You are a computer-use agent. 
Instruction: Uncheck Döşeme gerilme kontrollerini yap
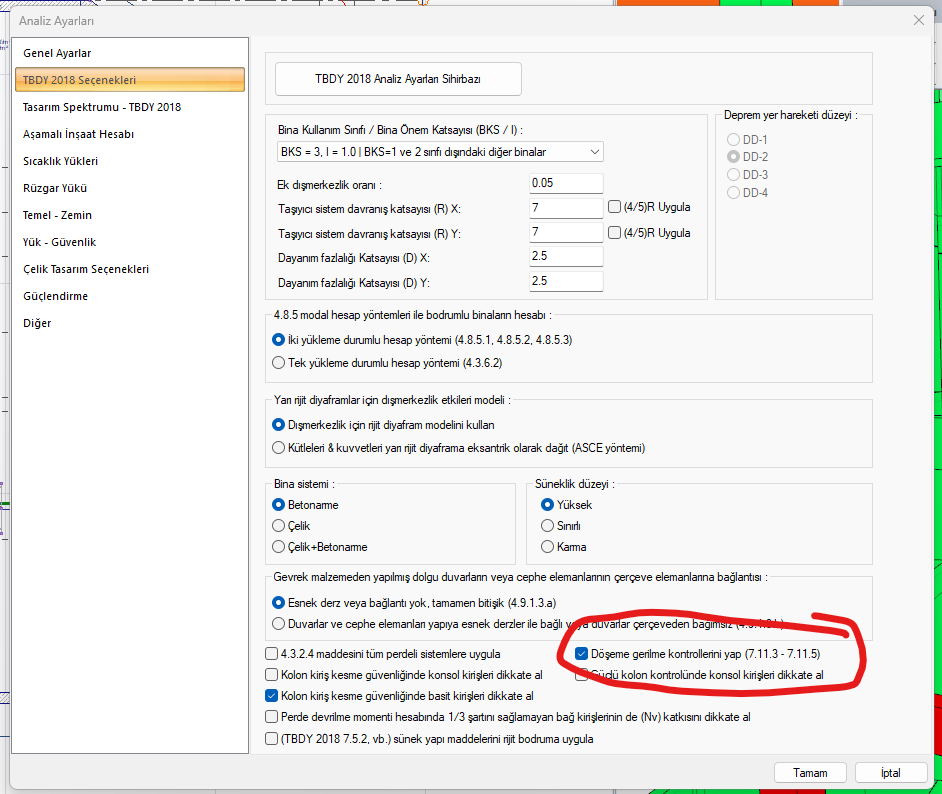click(x=582, y=654)
